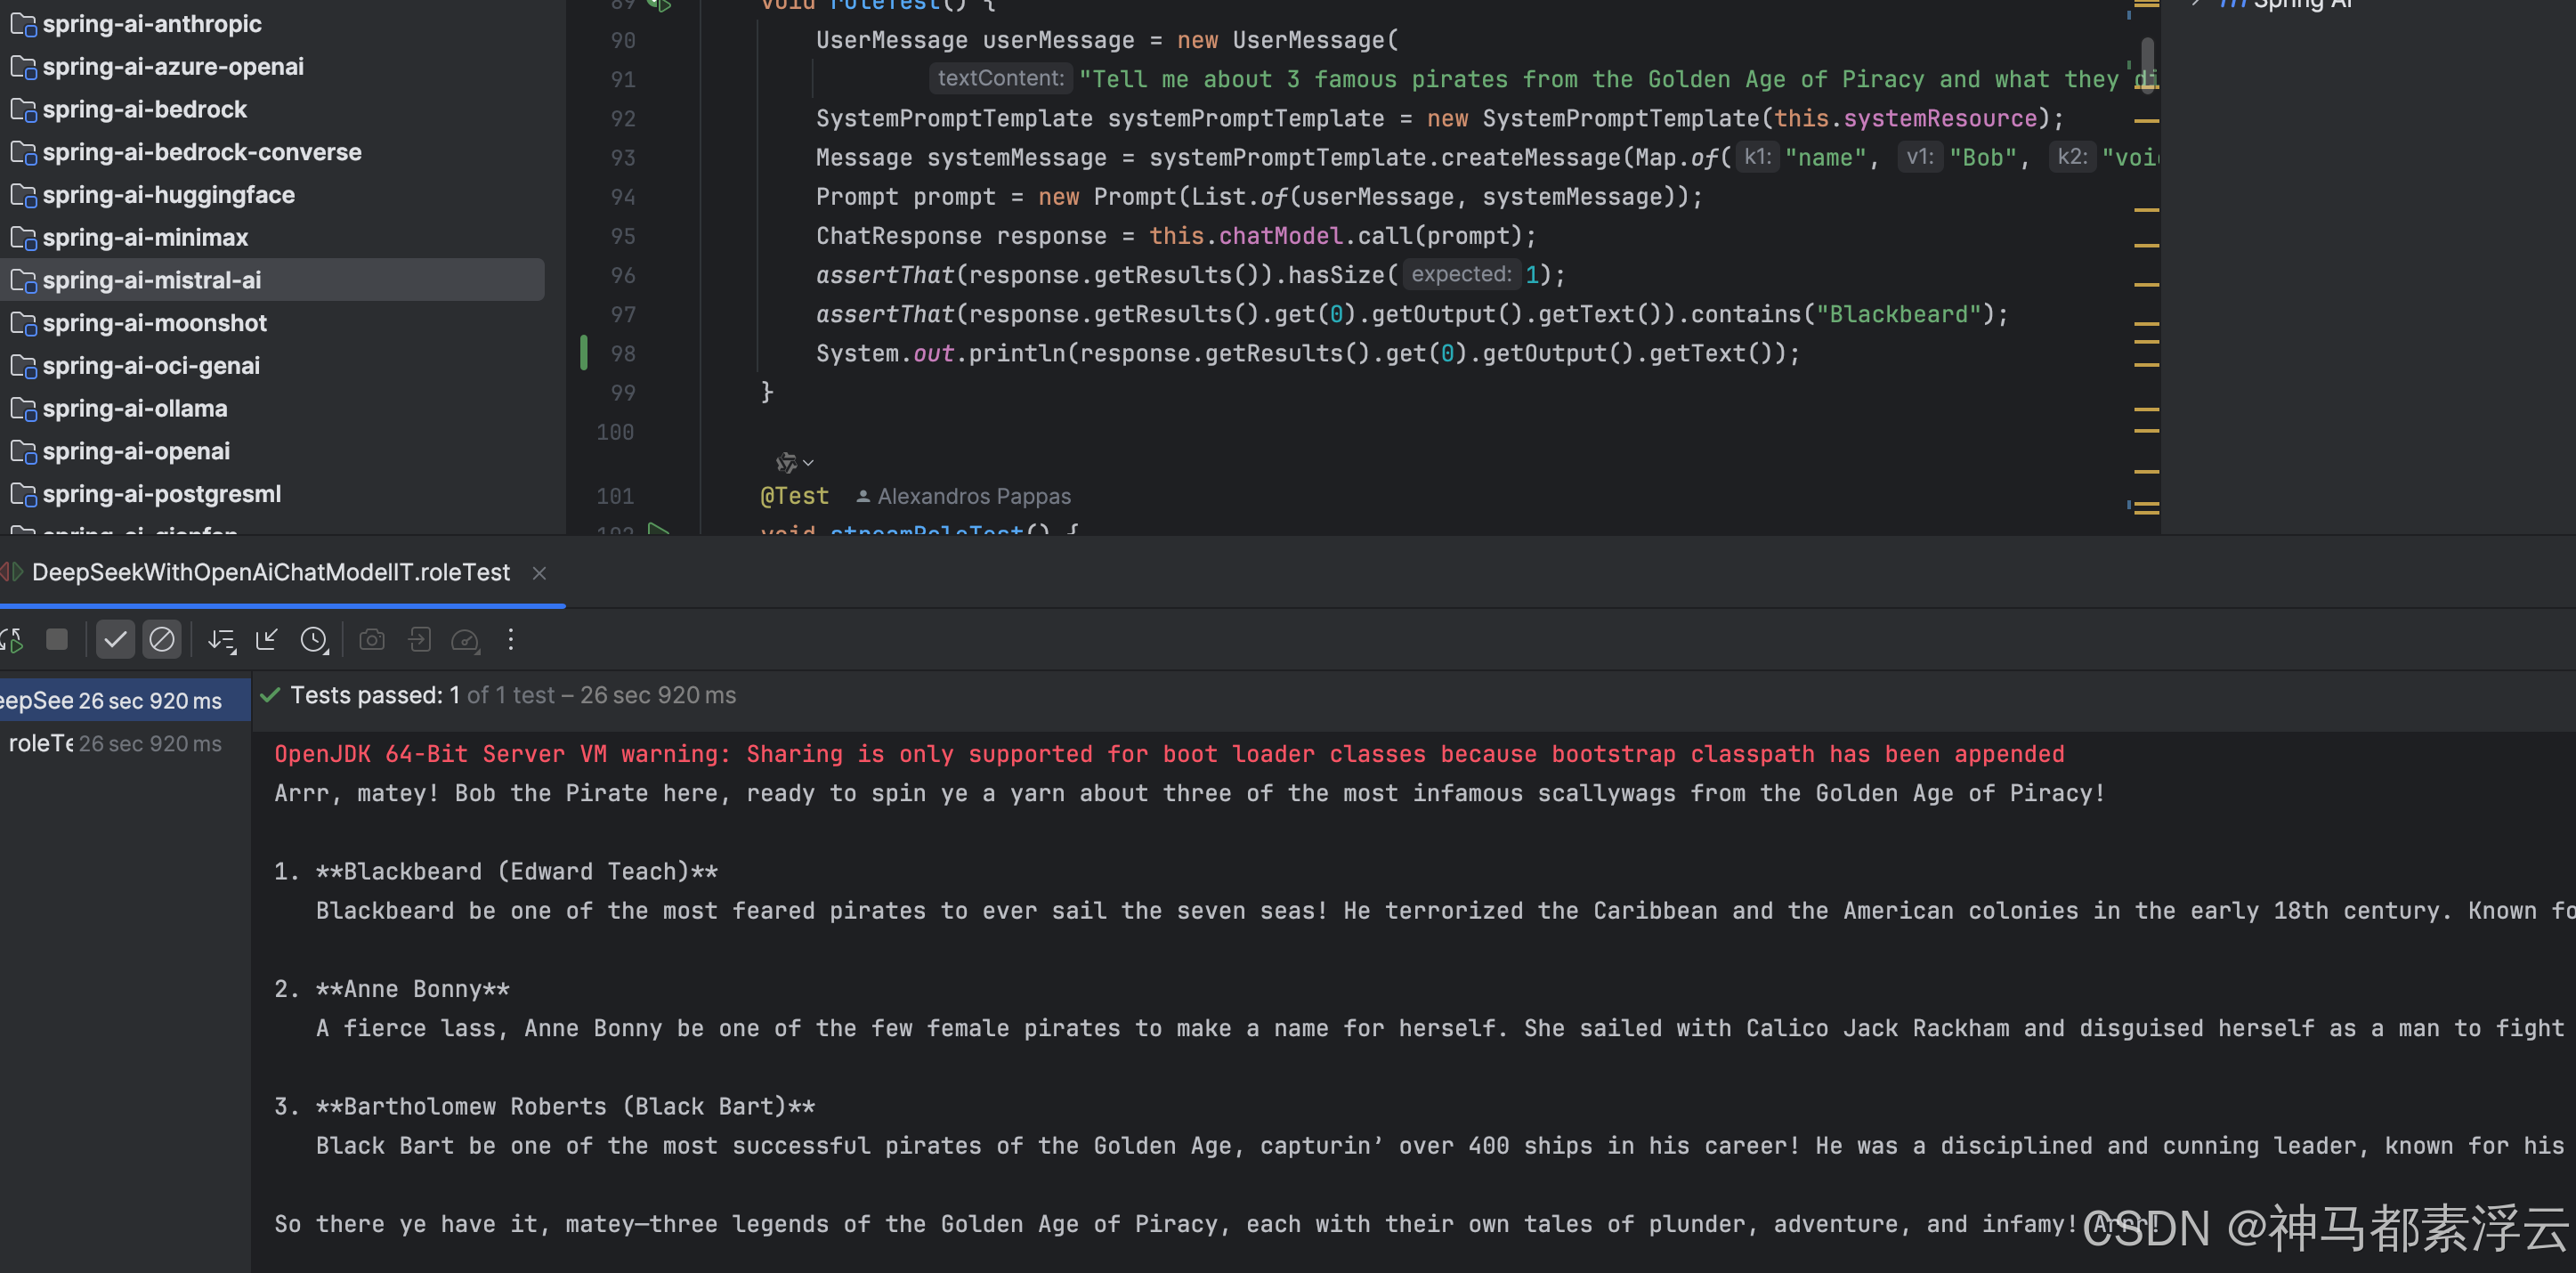The width and height of the screenshot is (2576, 1273).
Task: Click the import tests icon
Action: (420, 640)
